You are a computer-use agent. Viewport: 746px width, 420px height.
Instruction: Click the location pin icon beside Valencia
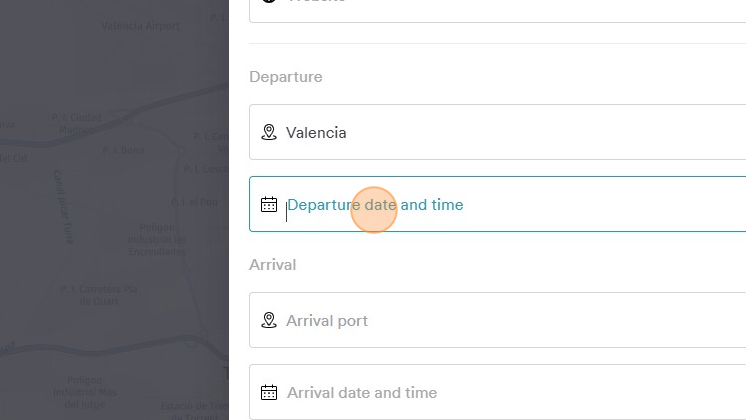pos(268,132)
